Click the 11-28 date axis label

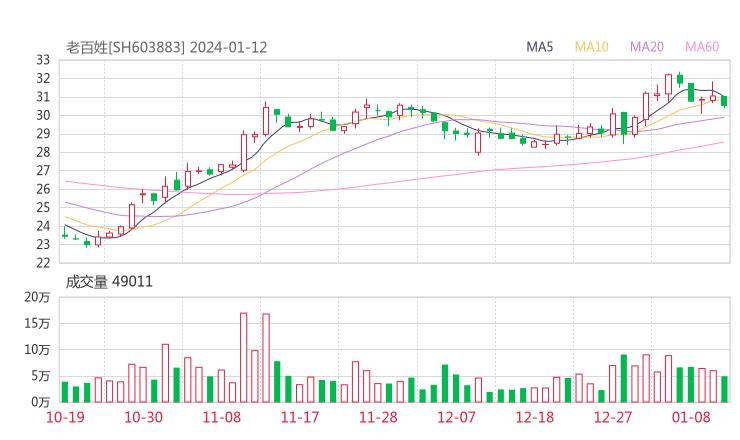point(378,417)
